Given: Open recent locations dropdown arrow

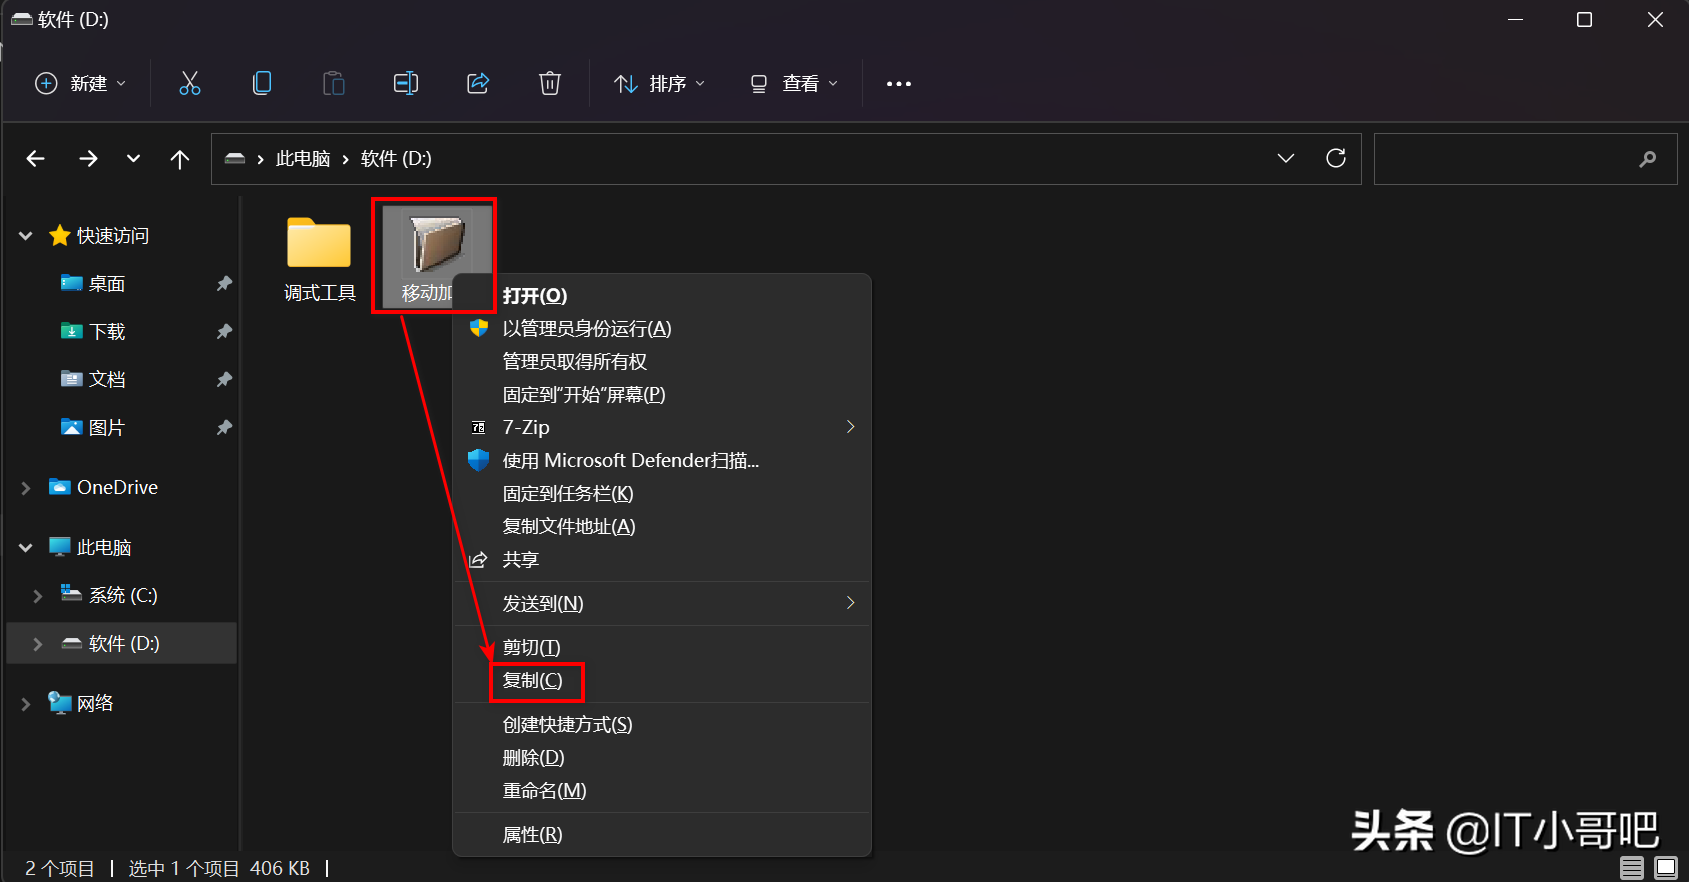Looking at the screenshot, I should tap(133, 158).
